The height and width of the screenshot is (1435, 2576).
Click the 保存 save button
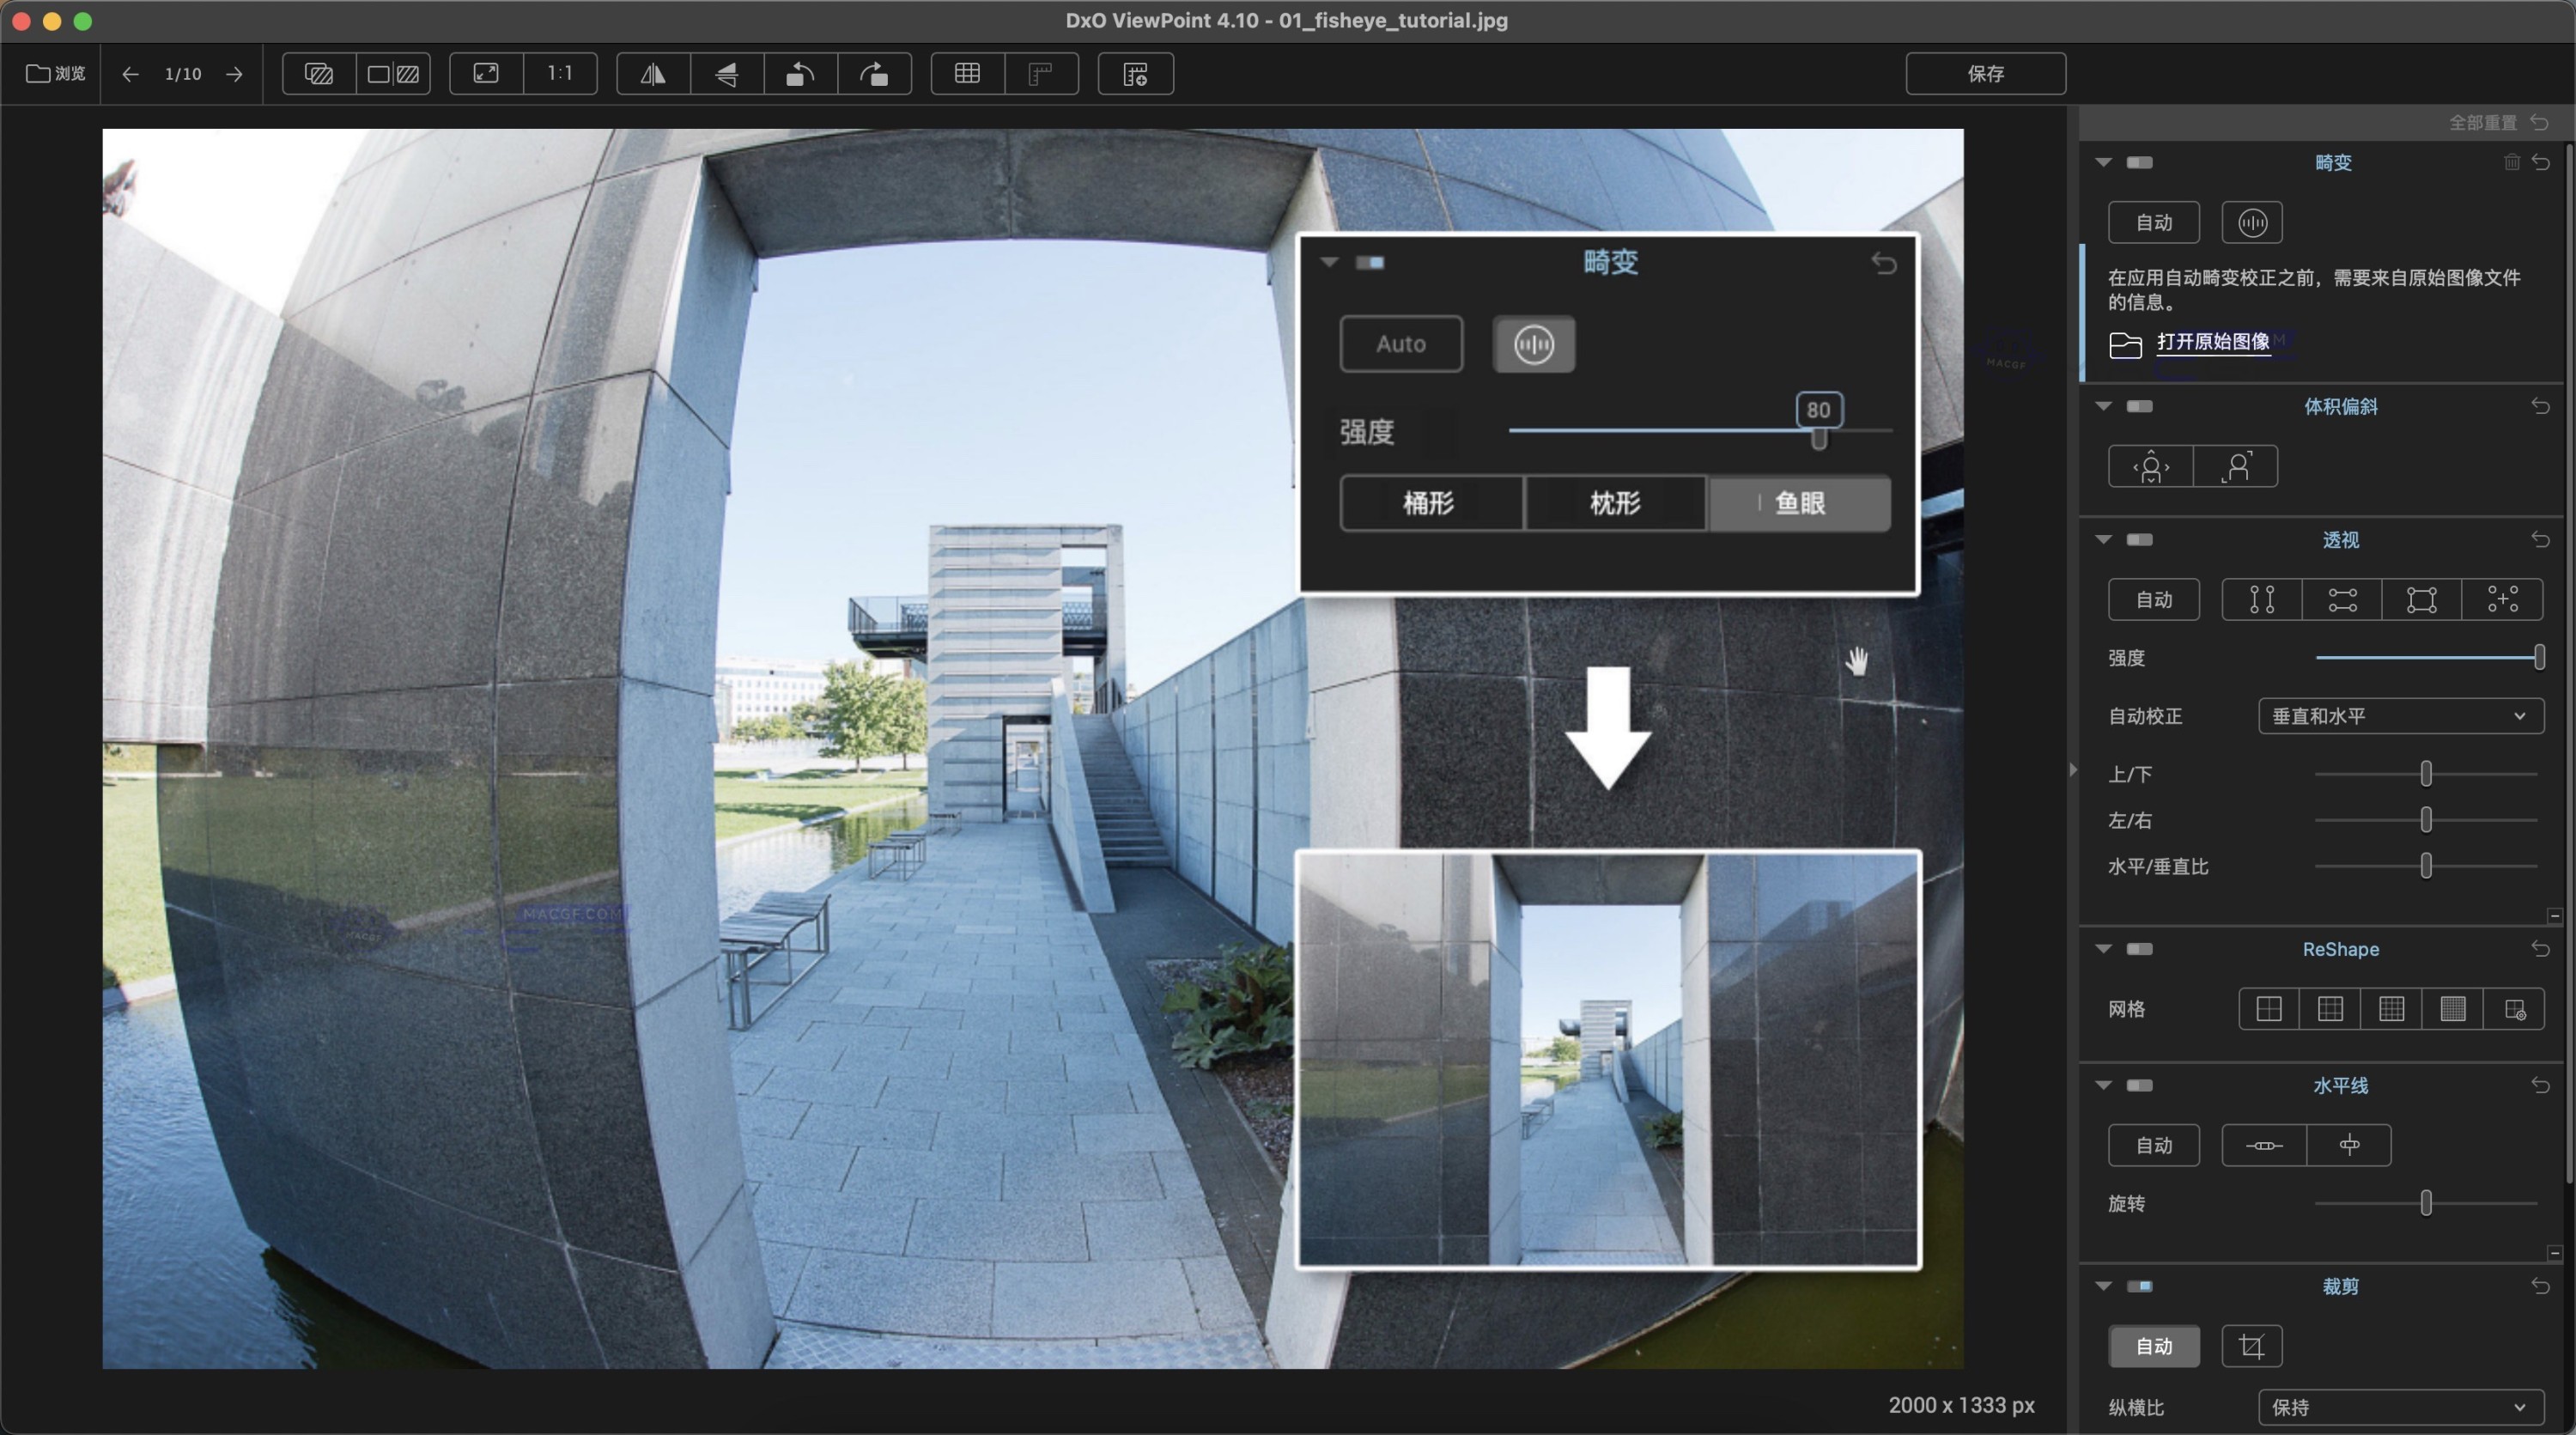pos(1985,74)
